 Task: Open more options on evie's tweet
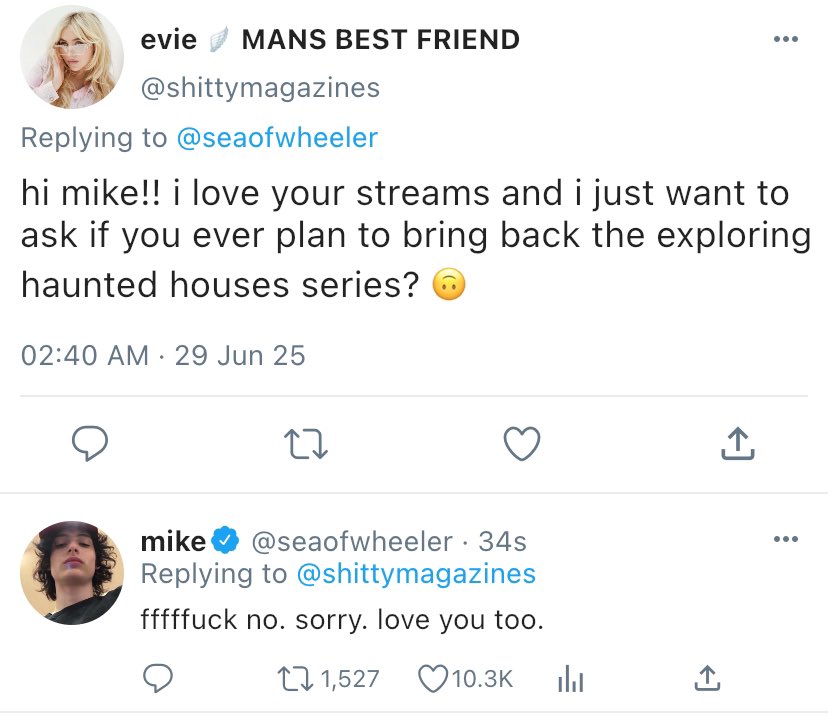click(x=786, y=41)
